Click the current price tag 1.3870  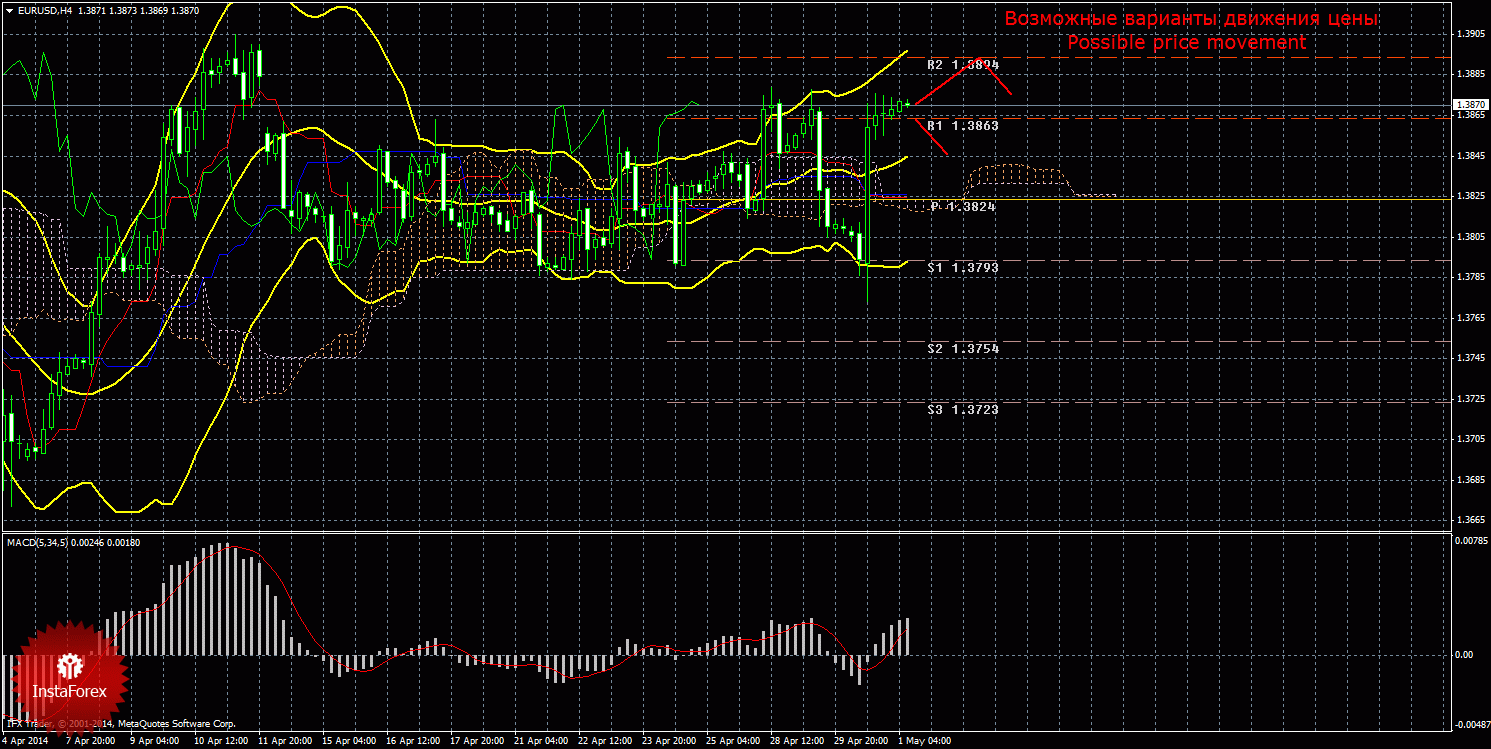tap(1469, 104)
